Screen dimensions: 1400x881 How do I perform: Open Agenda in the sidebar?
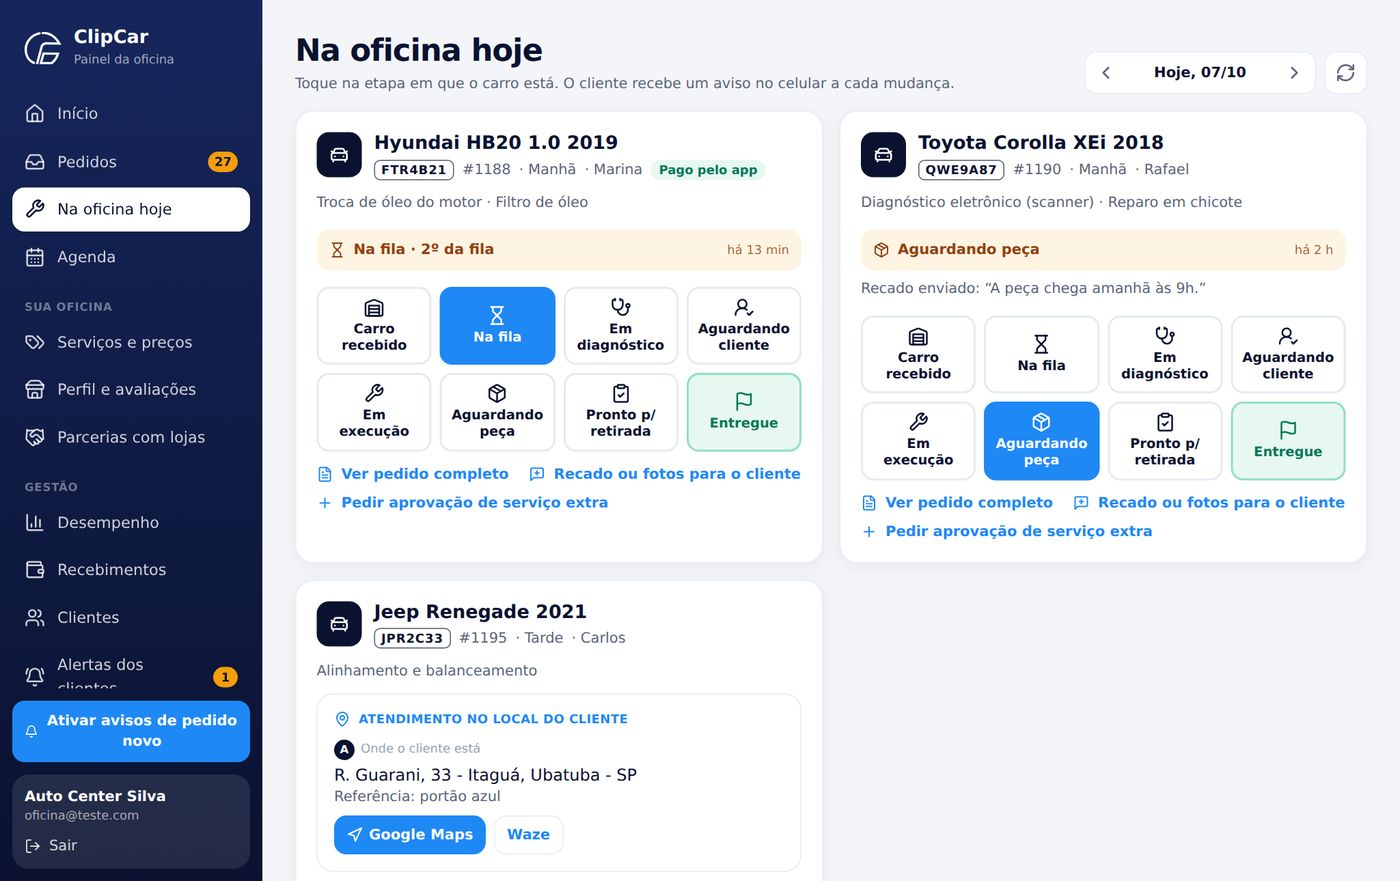tap(131, 257)
